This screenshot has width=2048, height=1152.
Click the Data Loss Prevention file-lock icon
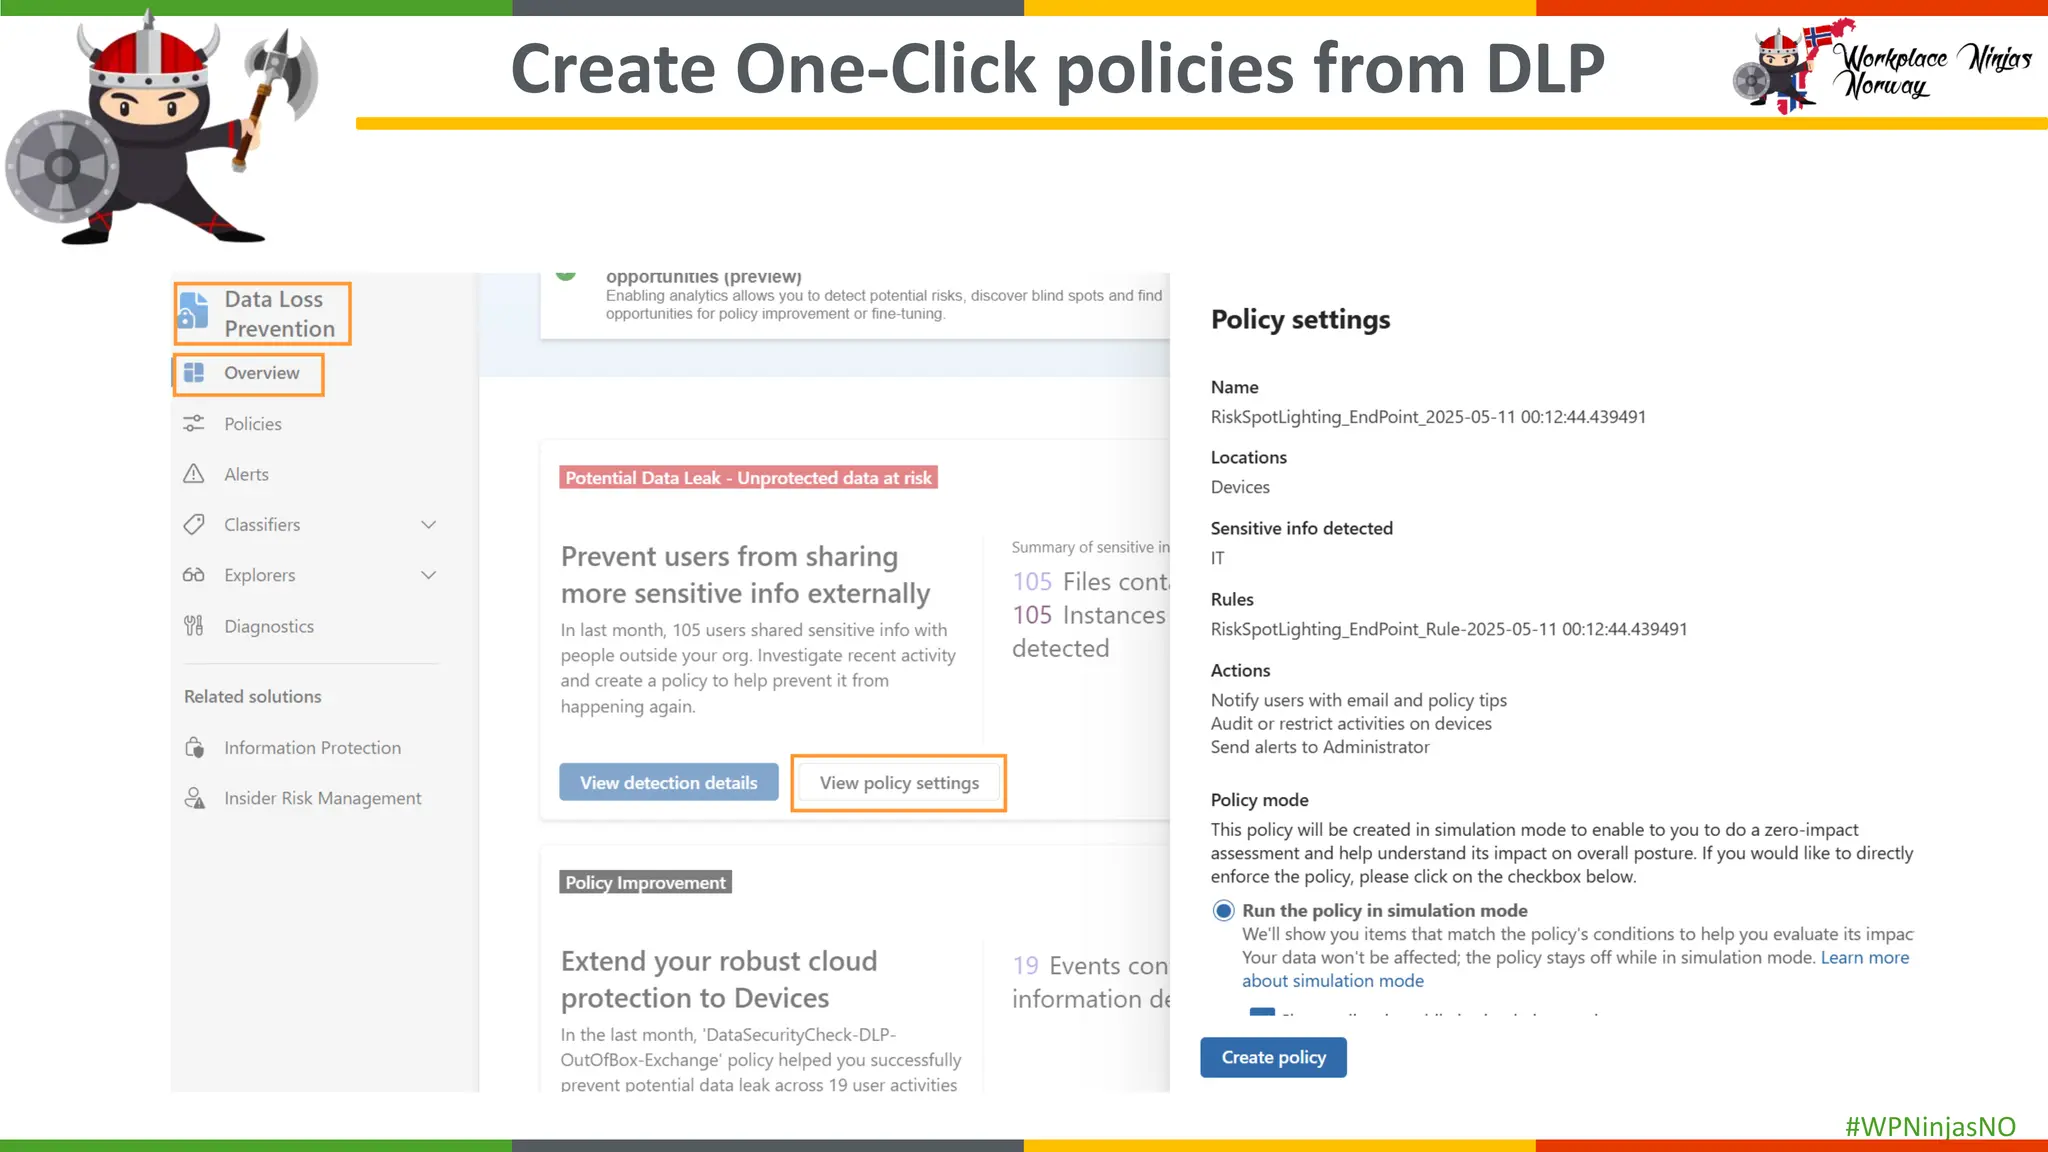[x=193, y=312]
